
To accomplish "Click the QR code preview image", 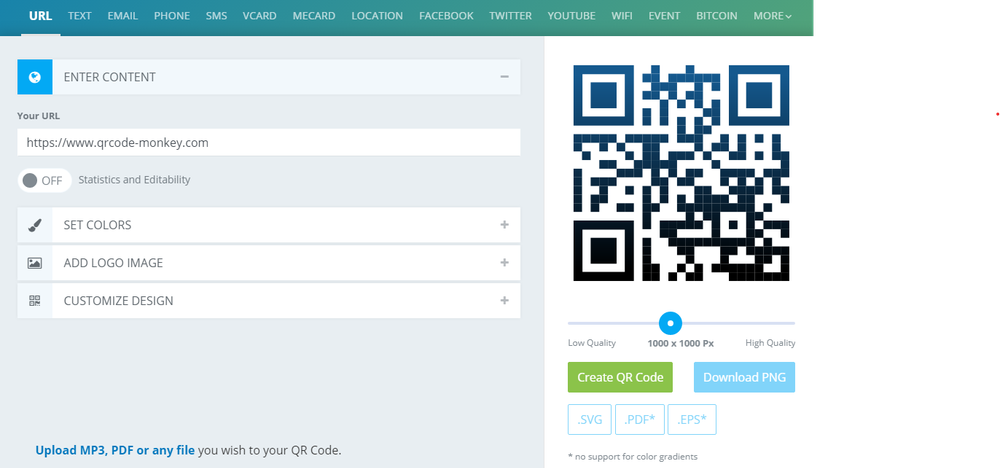I will (x=681, y=173).
